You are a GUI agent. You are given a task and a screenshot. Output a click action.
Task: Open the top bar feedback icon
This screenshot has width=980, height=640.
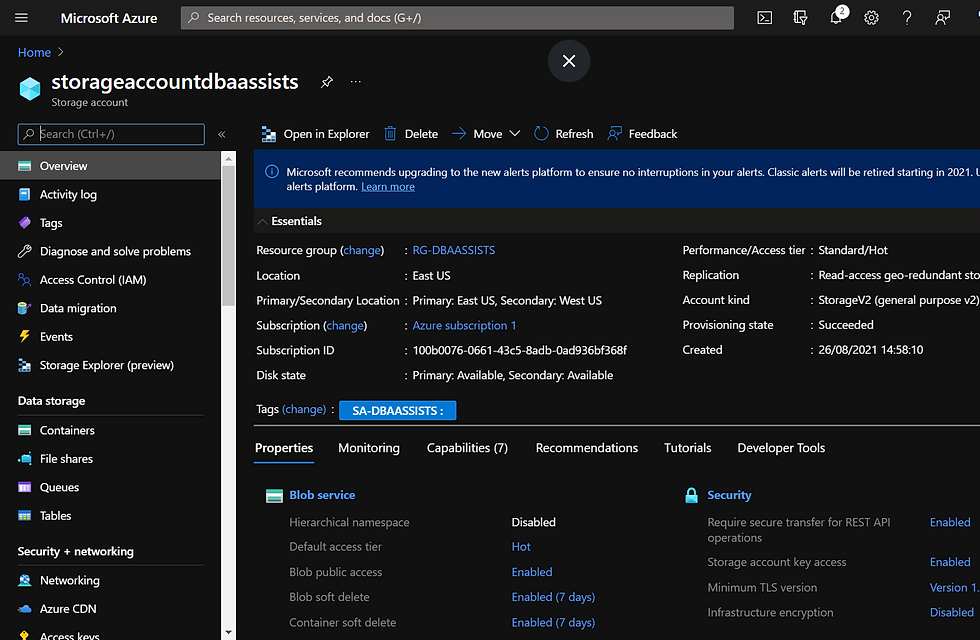point(942,18)
